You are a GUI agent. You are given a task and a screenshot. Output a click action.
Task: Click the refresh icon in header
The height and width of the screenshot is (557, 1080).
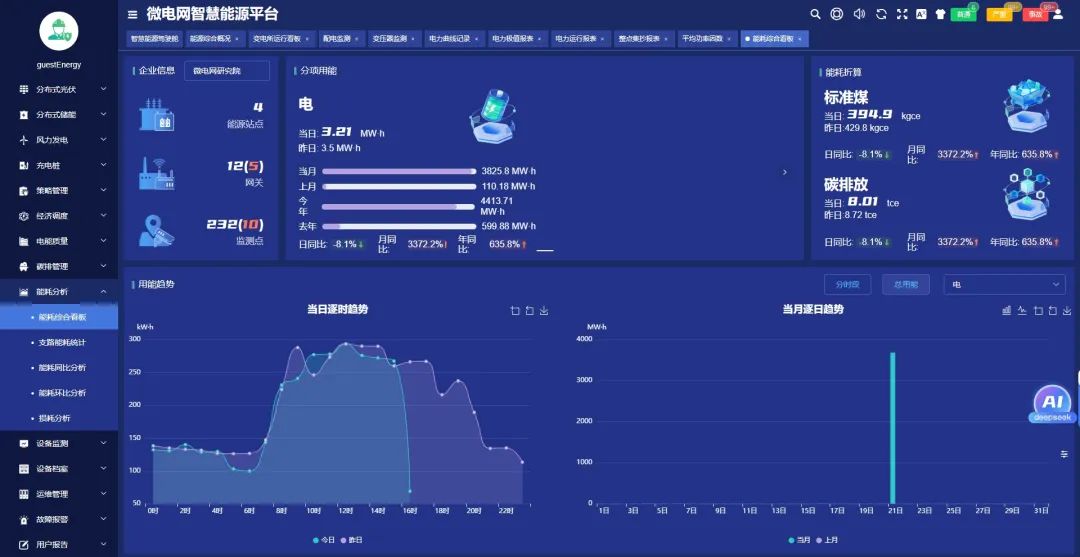[x=881, y=14]
